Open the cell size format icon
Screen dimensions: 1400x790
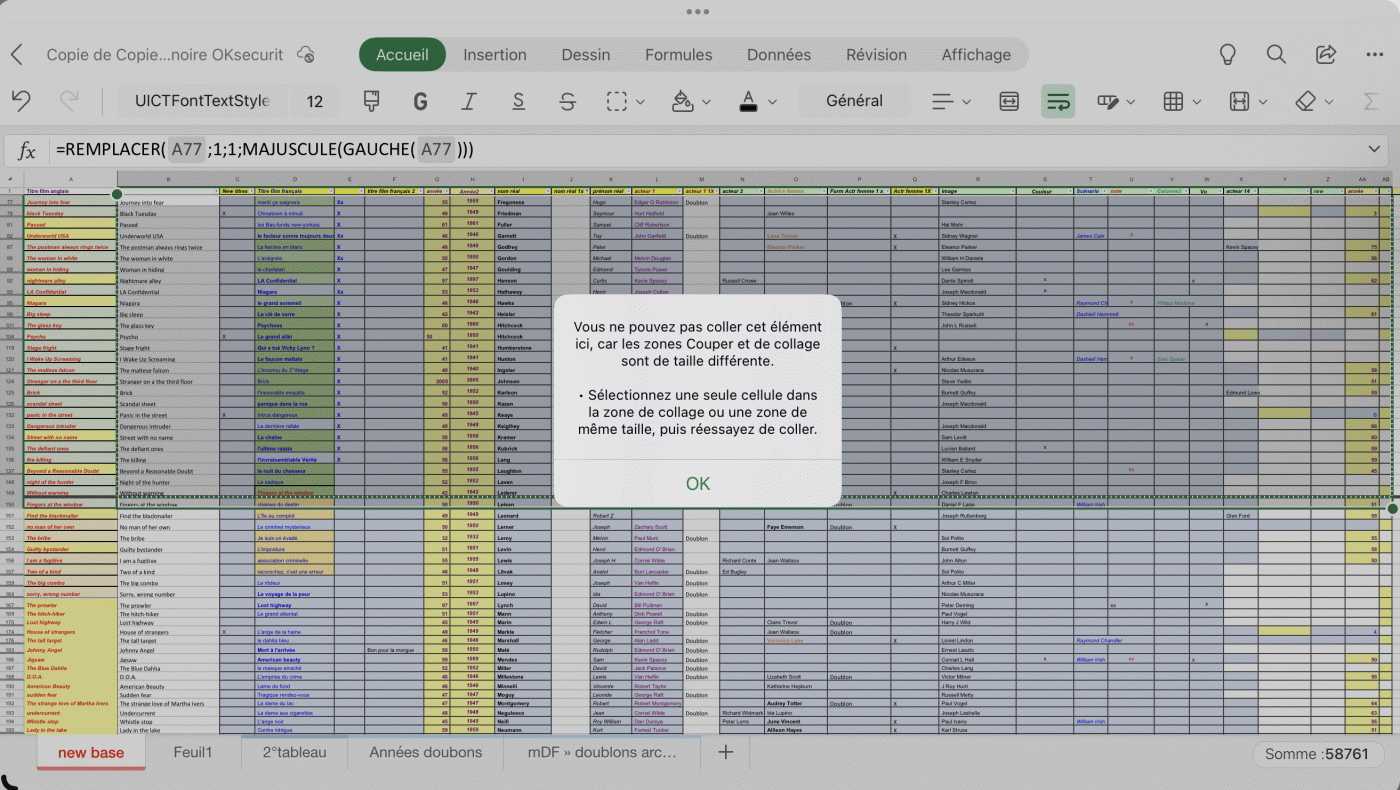(x=1239, y=101)
